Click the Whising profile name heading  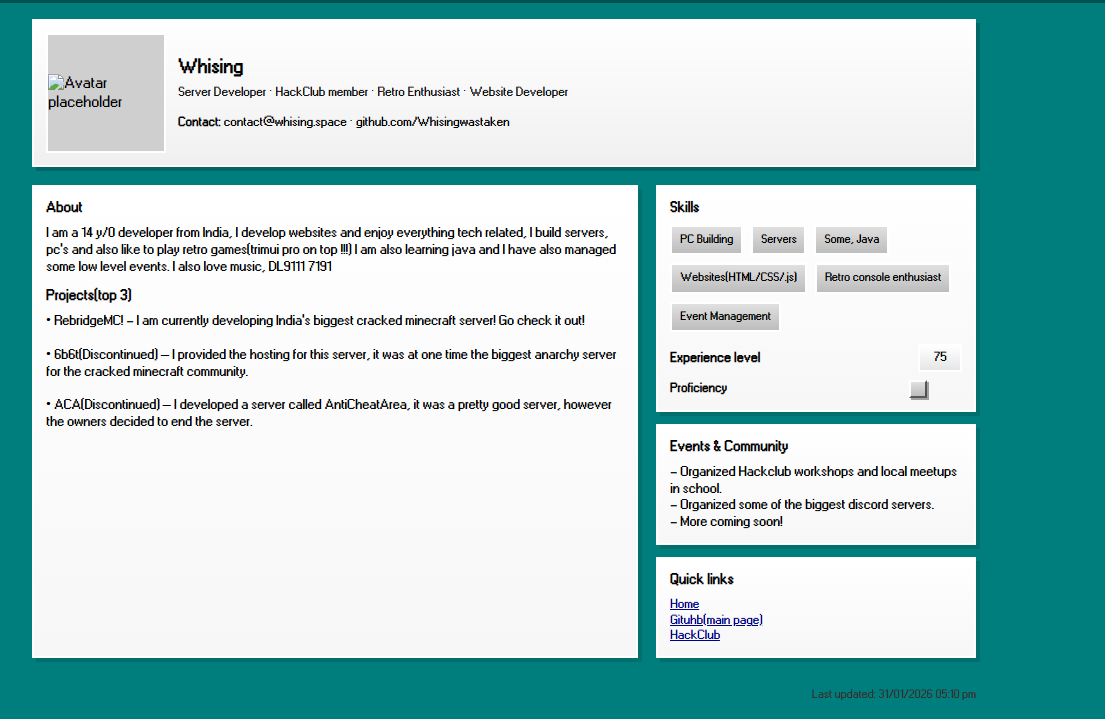point(210,67)
